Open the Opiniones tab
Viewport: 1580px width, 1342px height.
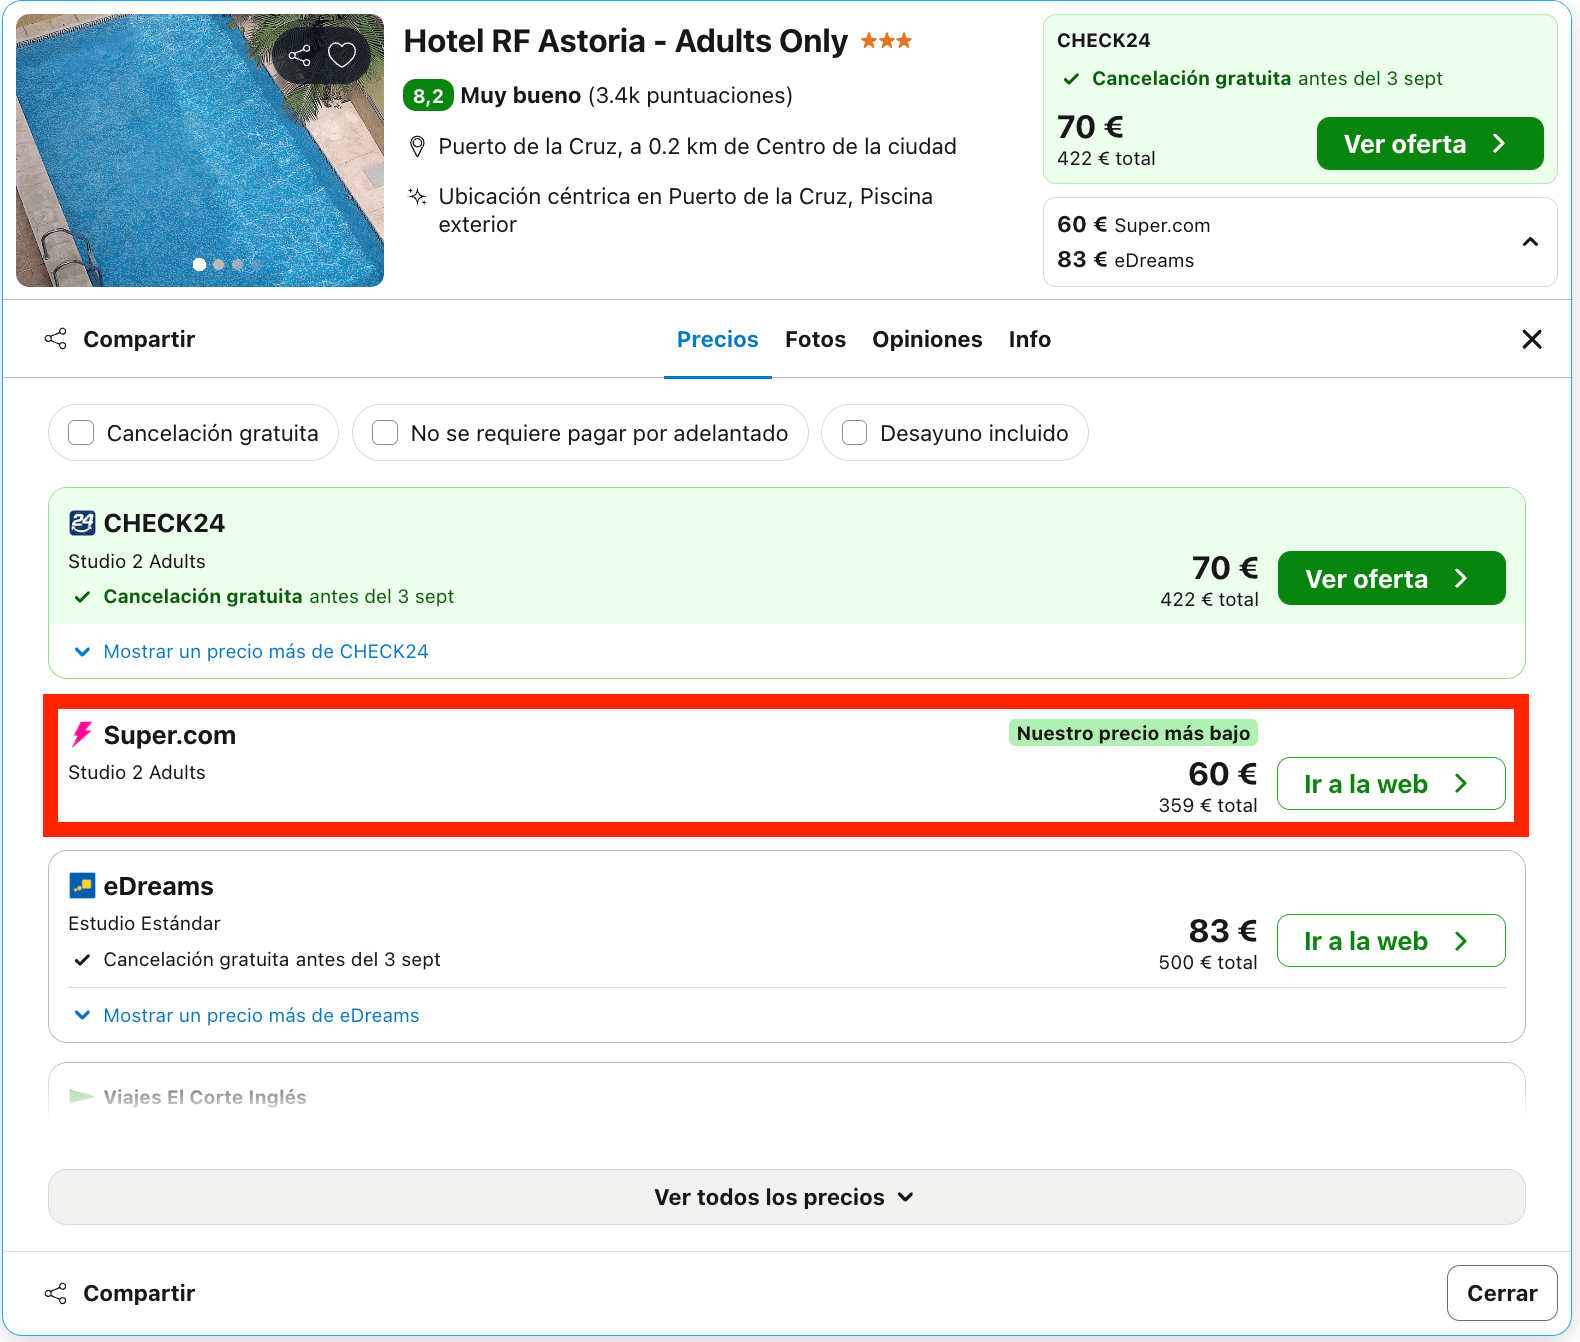click(x=927, y=340)
